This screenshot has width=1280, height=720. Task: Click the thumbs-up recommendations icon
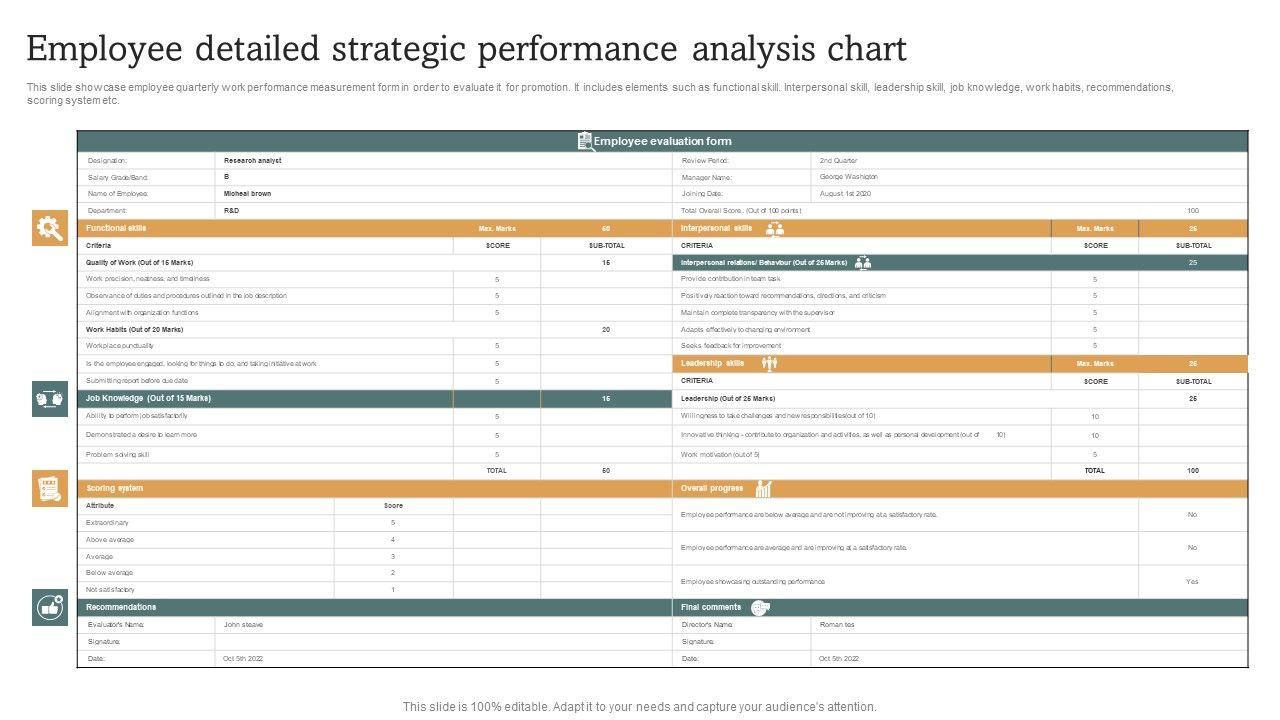[49, 607]
